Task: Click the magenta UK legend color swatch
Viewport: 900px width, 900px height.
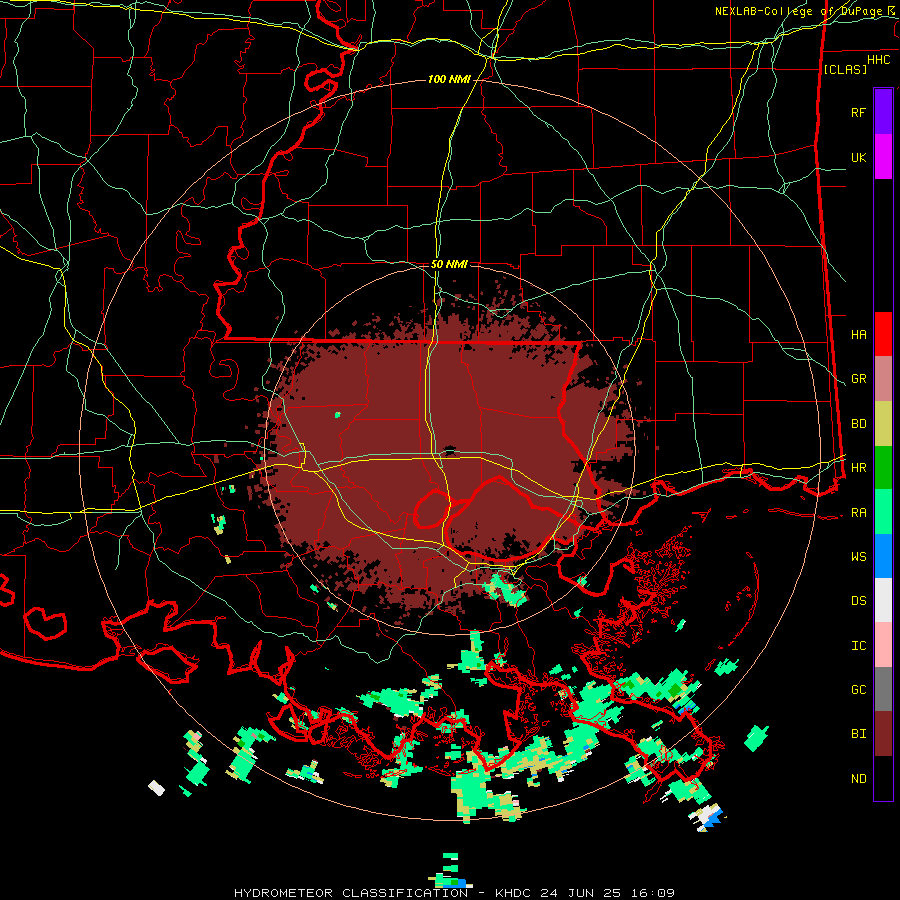Action: [x=883, y=157]
